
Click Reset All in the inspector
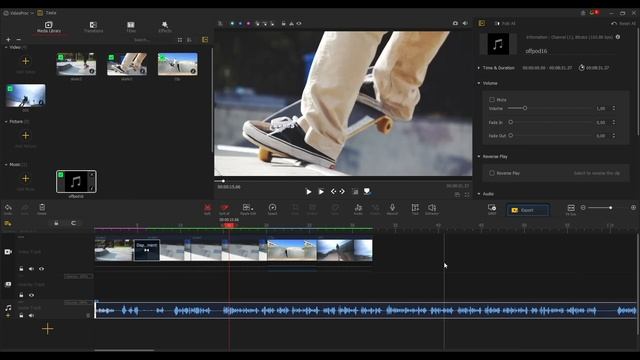(624, 24)
